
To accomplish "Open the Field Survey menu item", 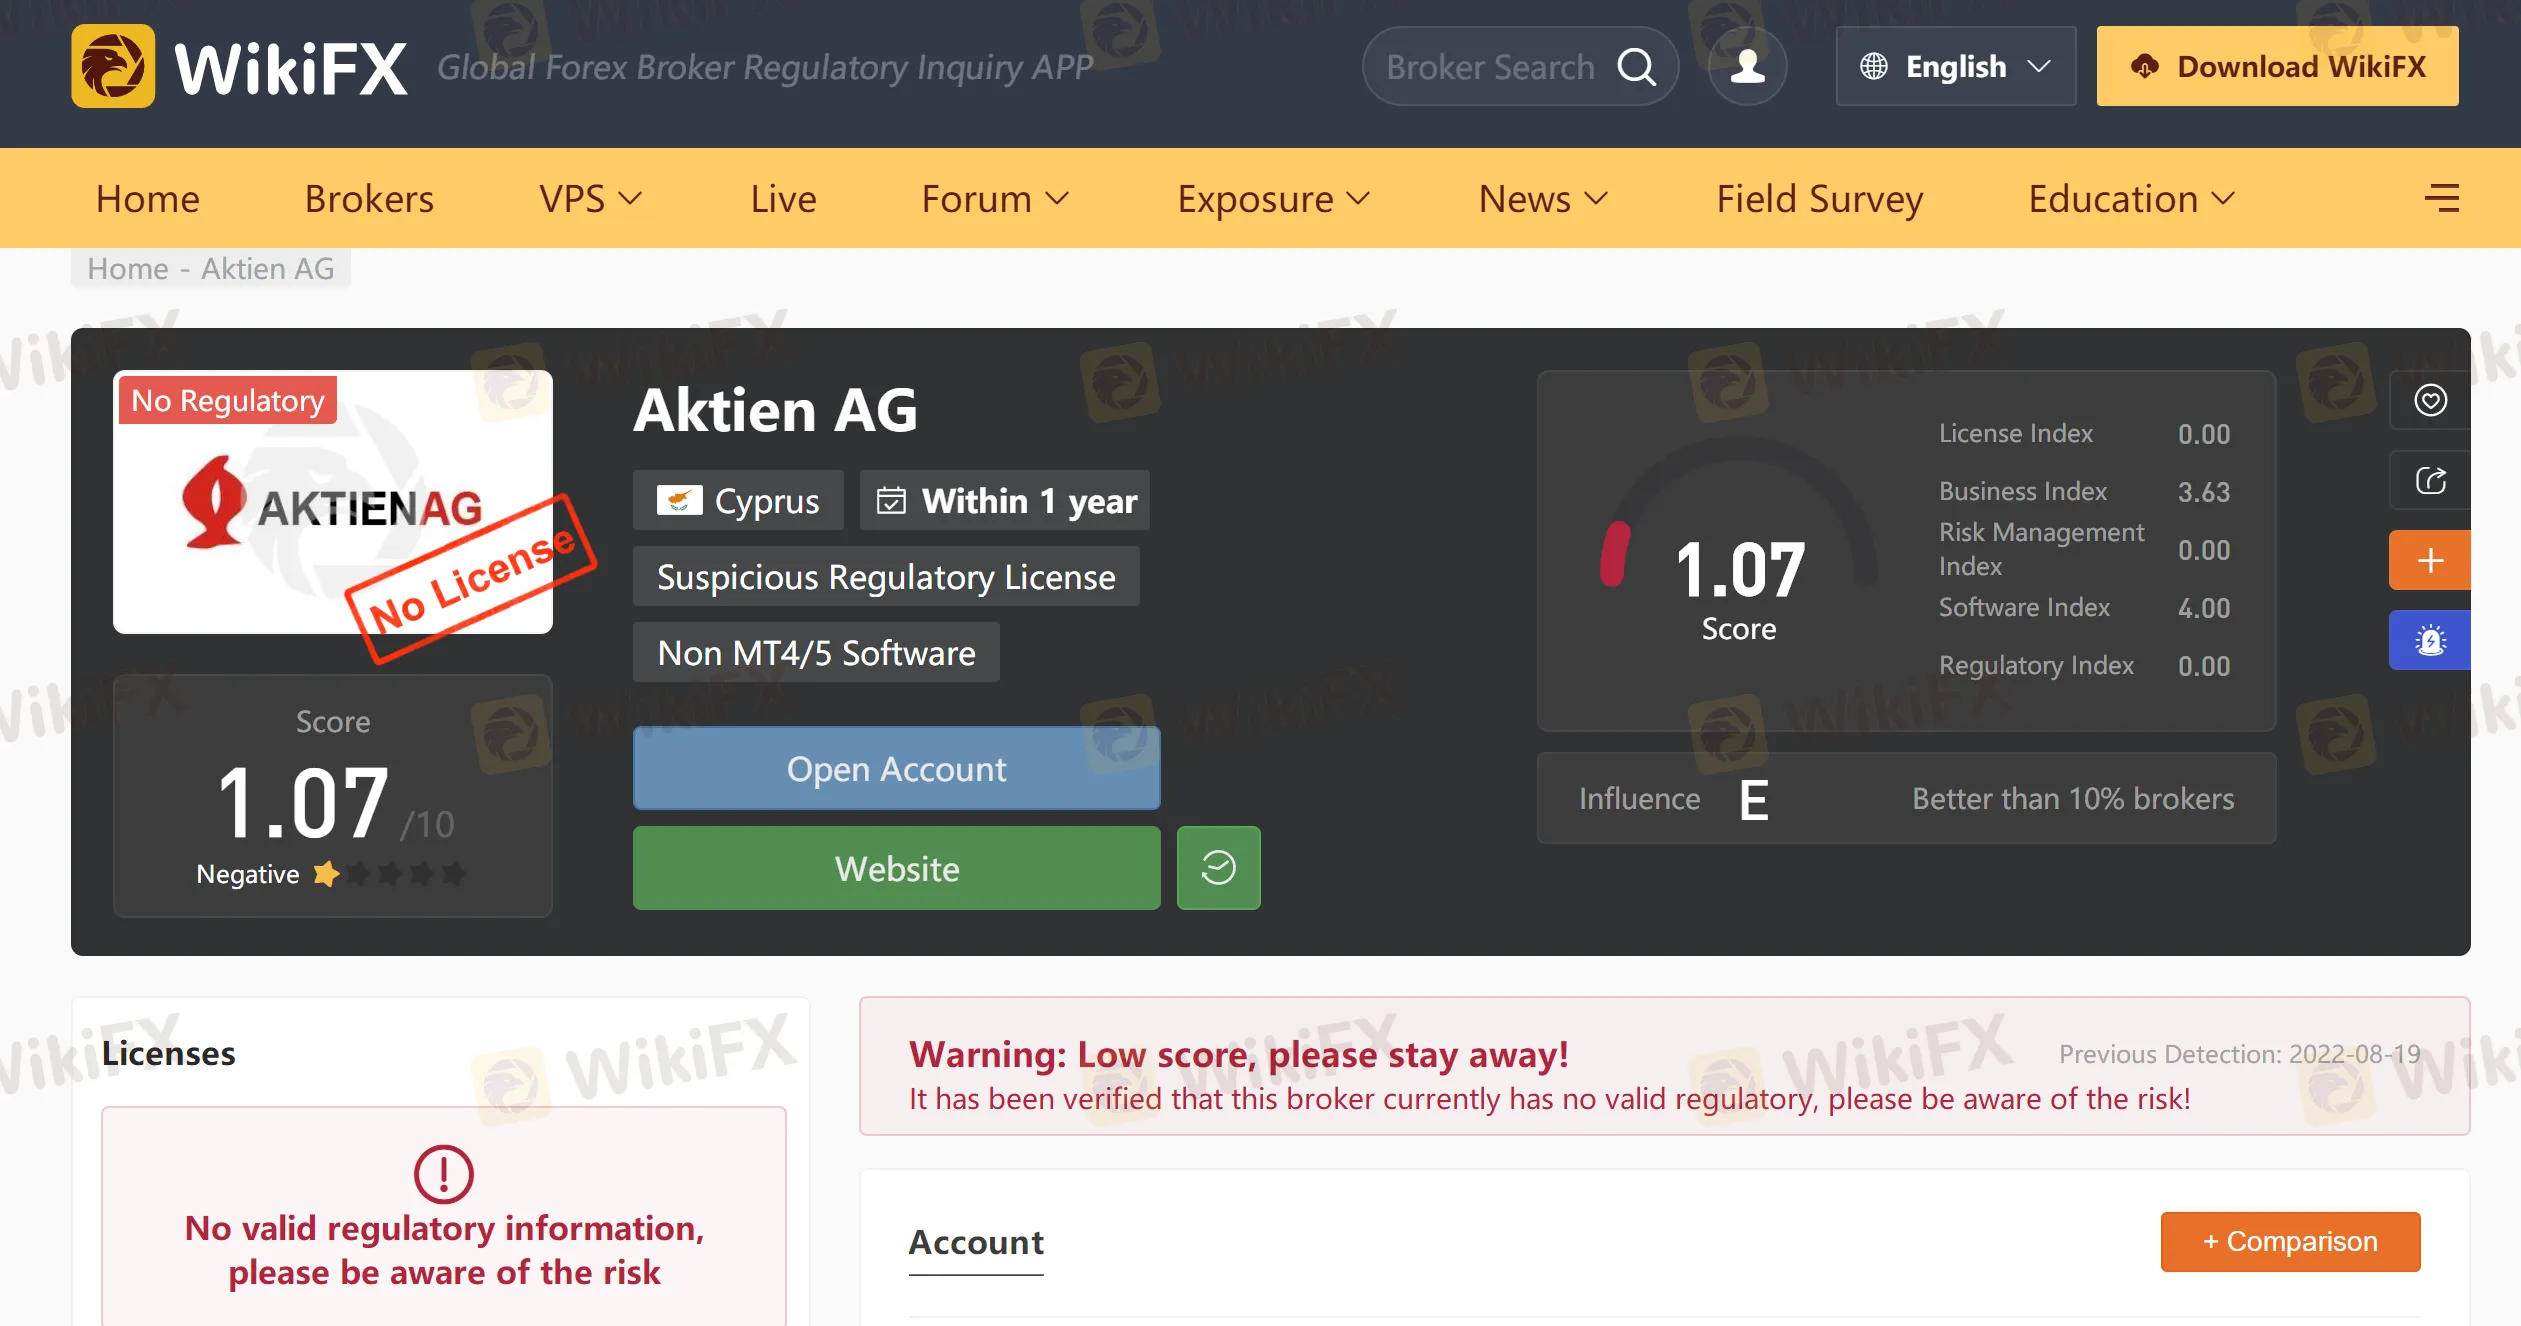I will [x=1820, y=199].
